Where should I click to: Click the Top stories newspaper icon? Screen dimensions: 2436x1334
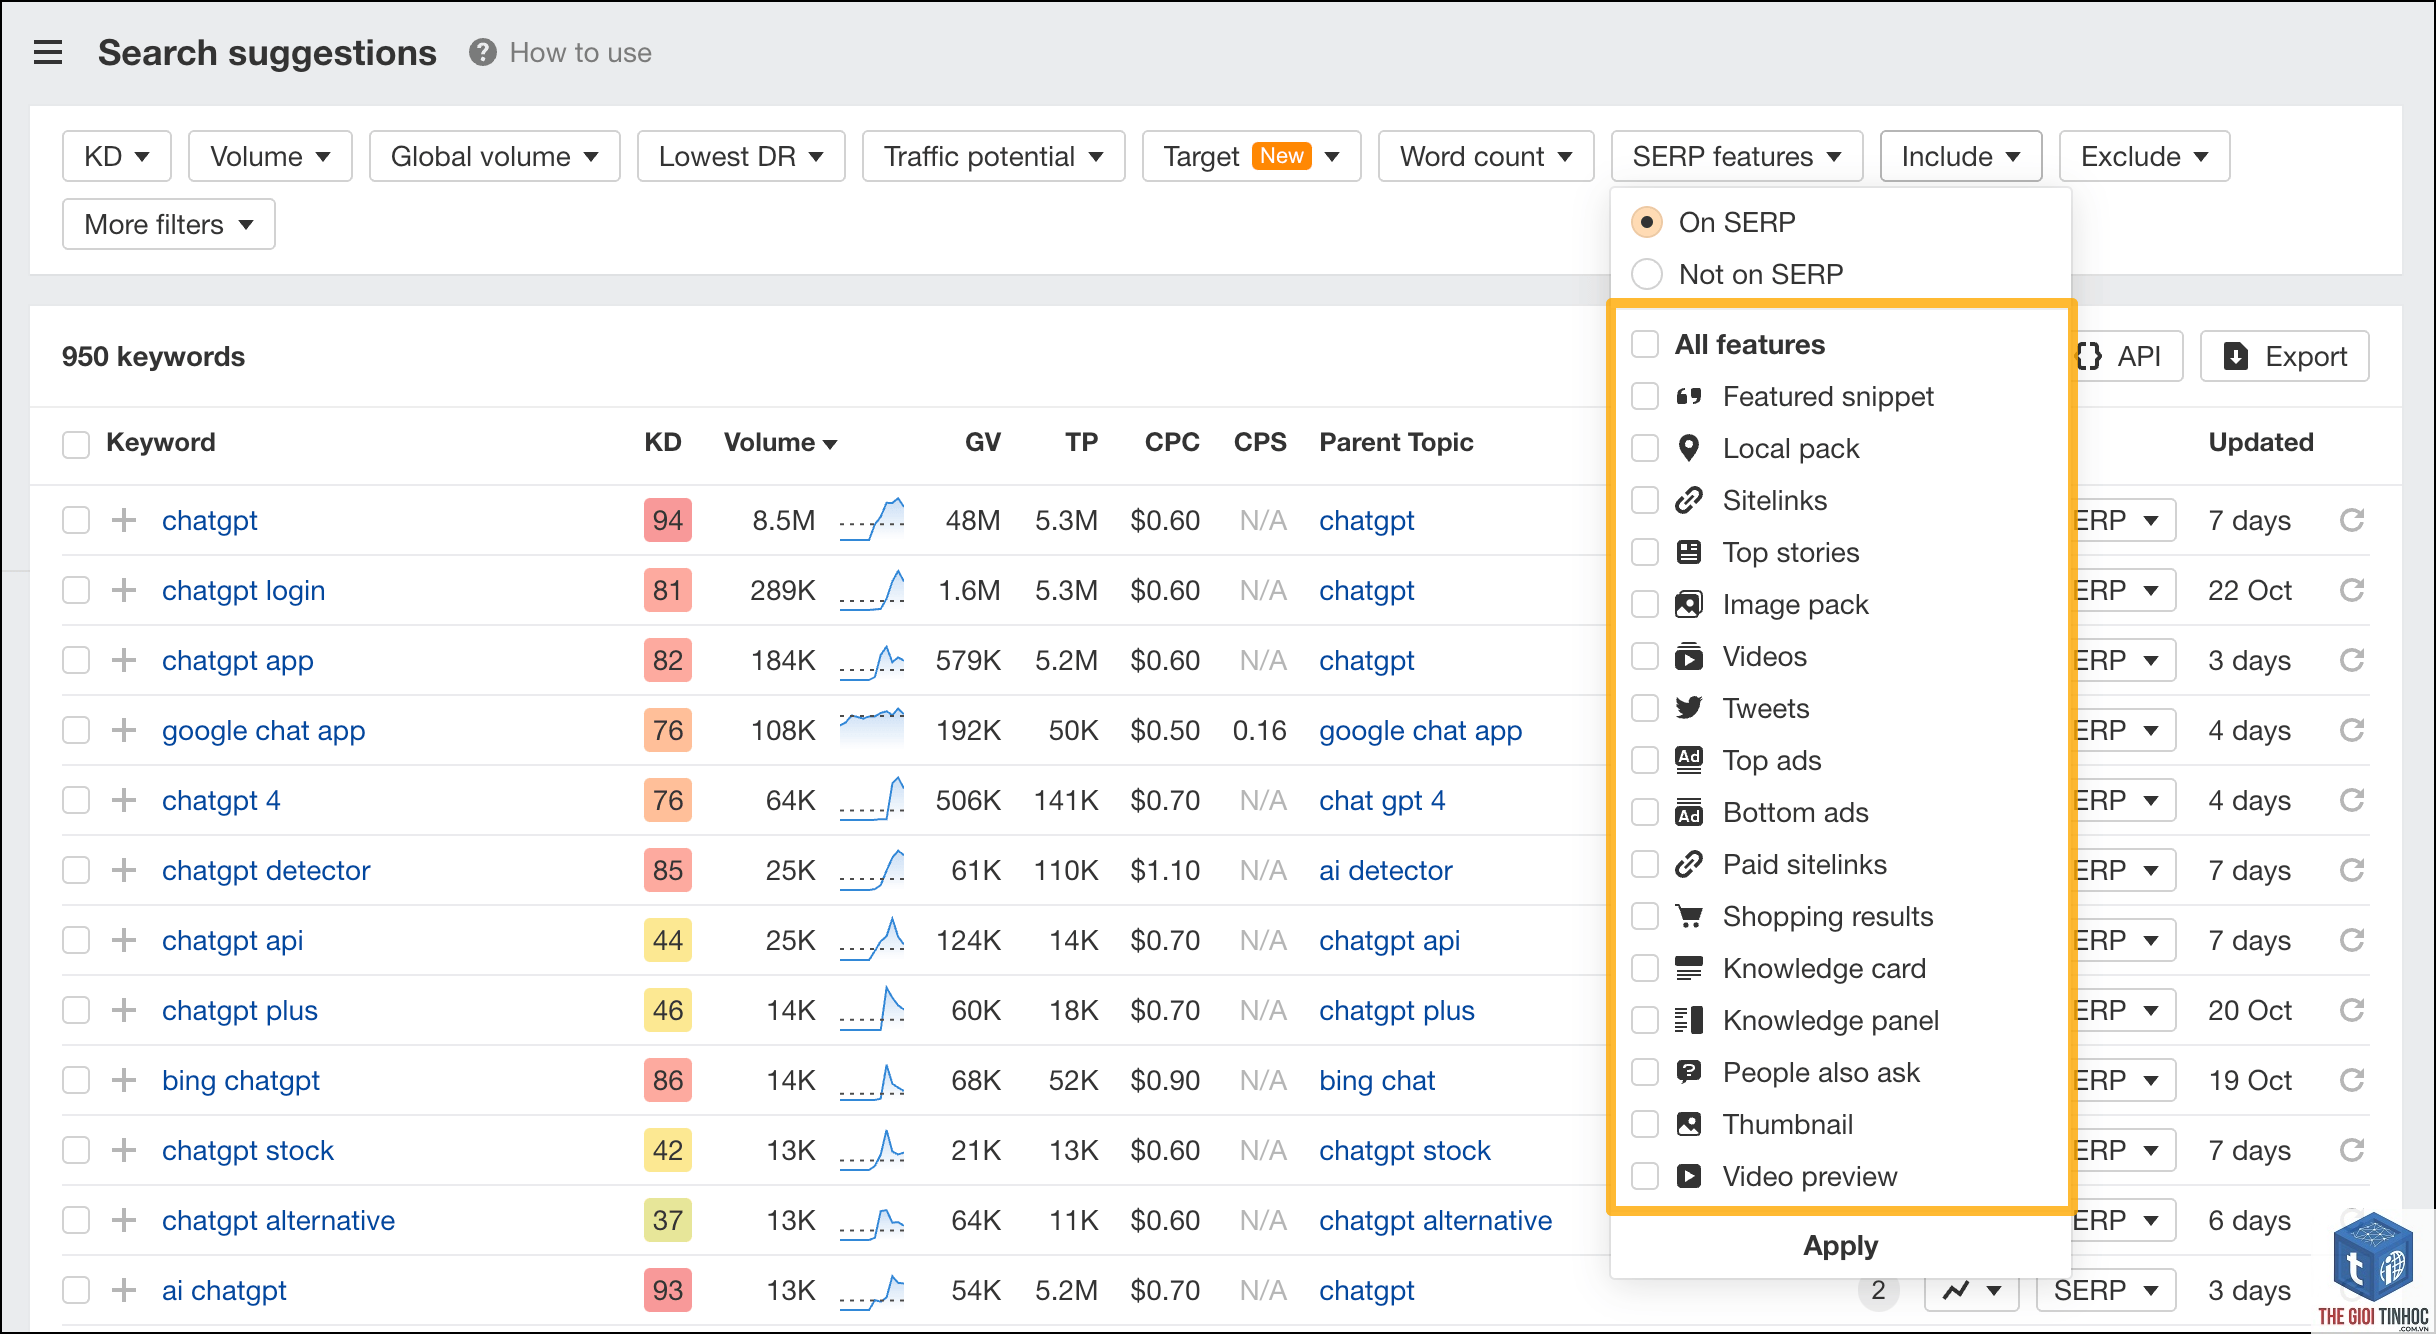click(x=1689, y=552)
